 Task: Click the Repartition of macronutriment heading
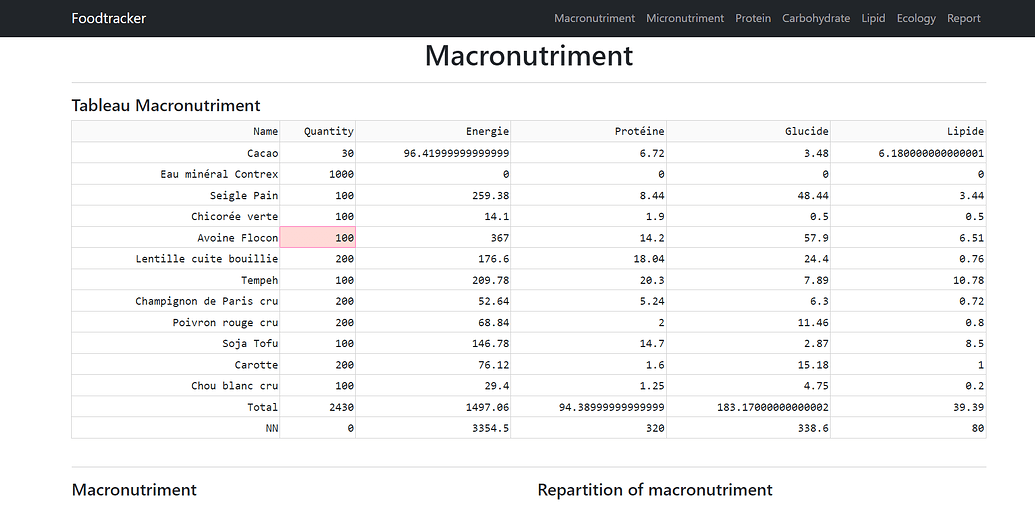tap(655, 490)
